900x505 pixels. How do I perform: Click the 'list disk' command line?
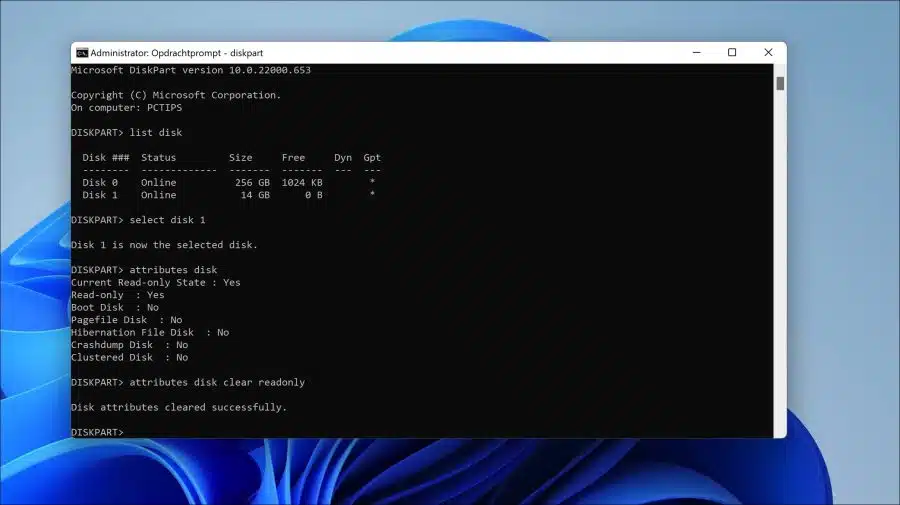pyautogui.click(x=126, y=133)
